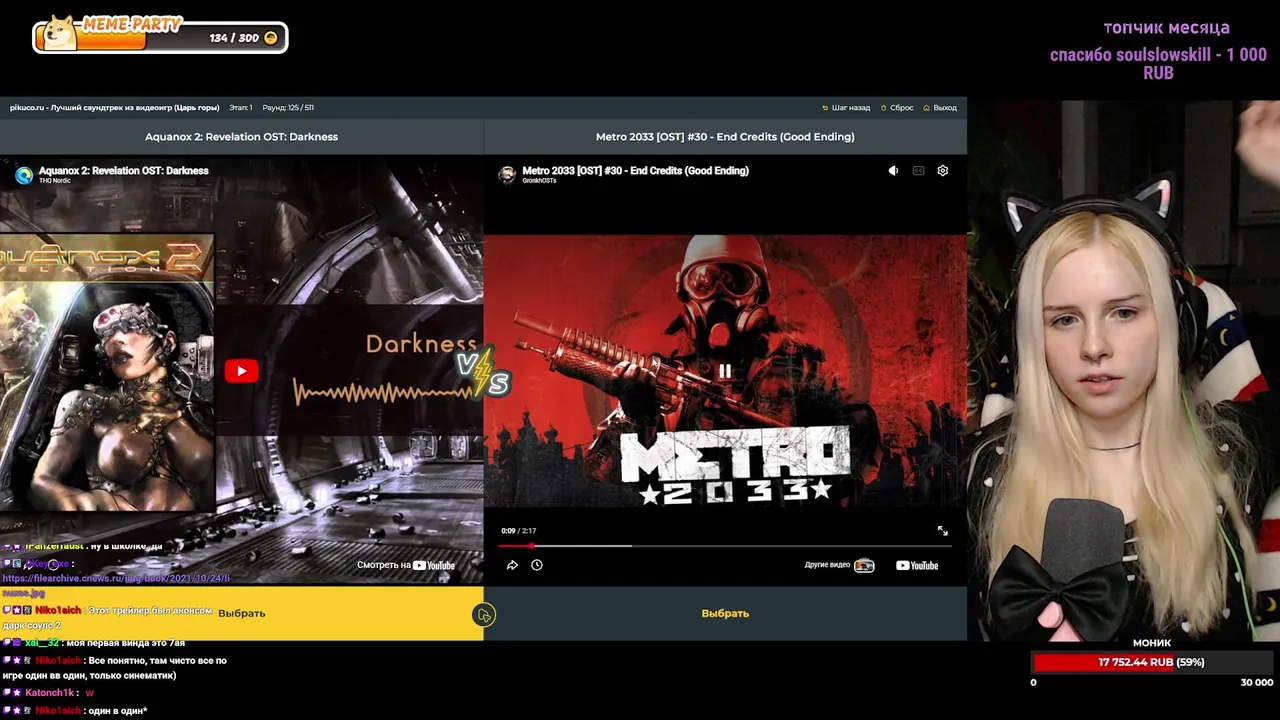Open THQ Nordic channel avatar

(x=24, y=175)
